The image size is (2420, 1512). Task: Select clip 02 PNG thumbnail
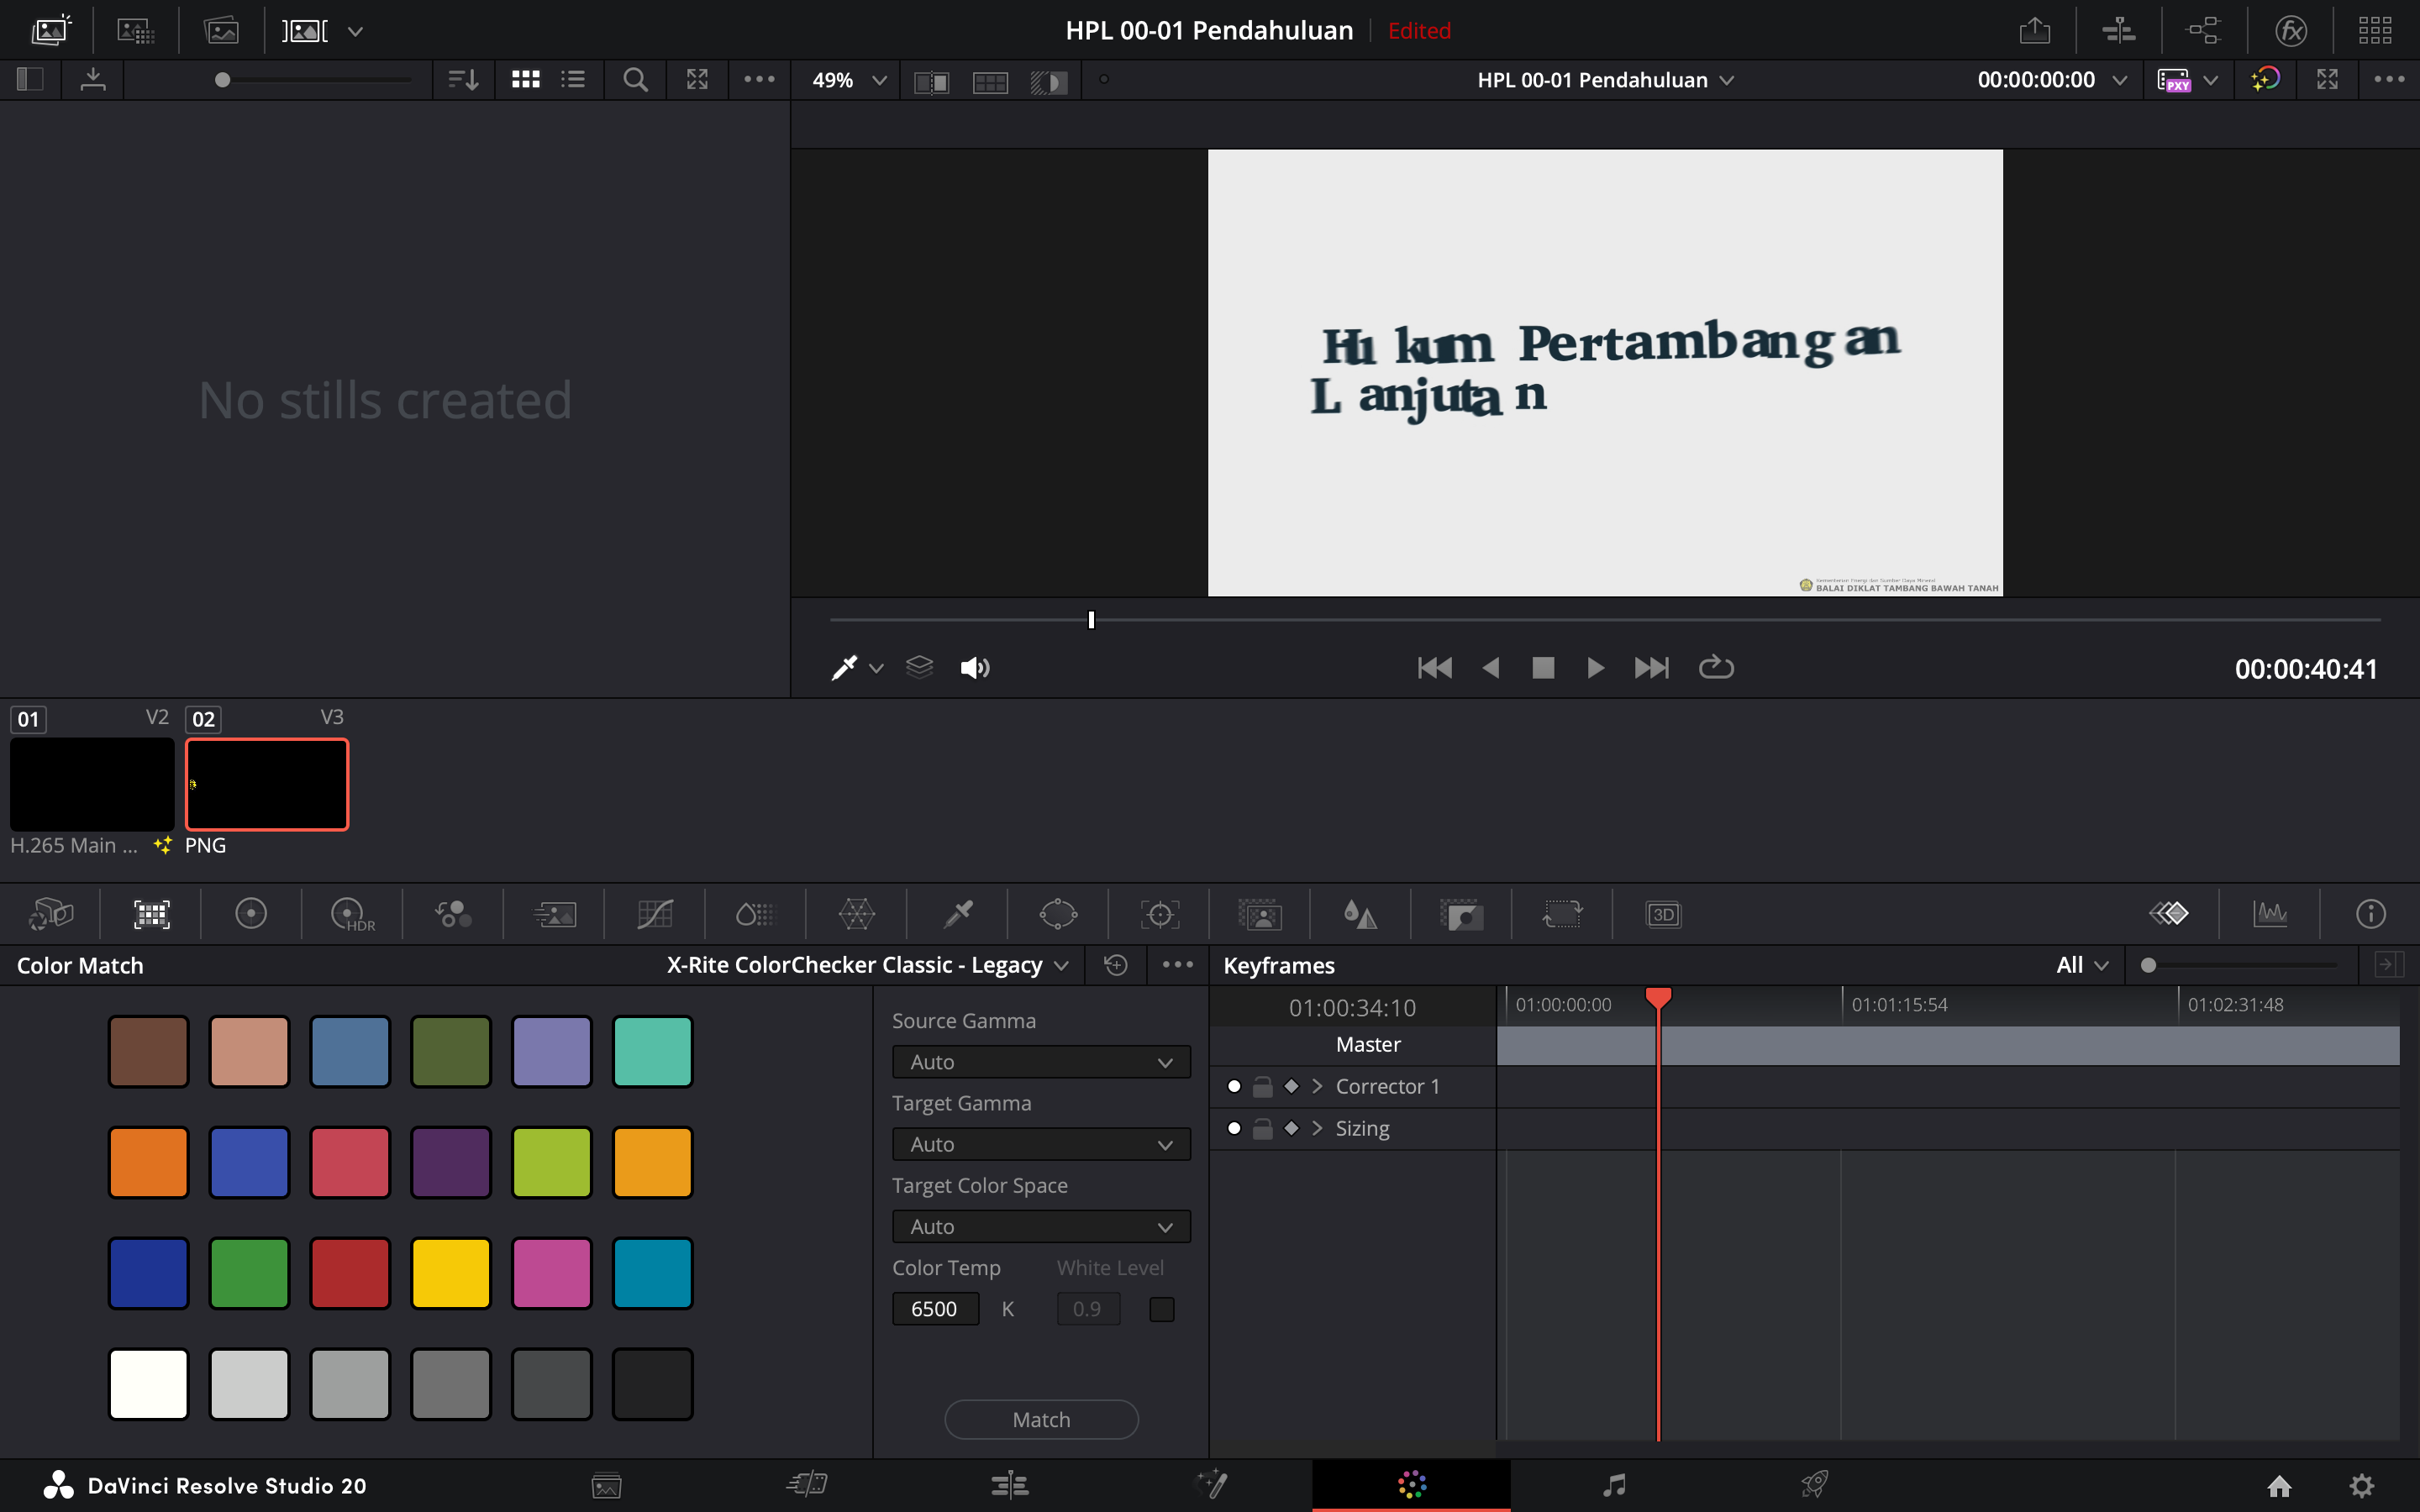[267, 784]
